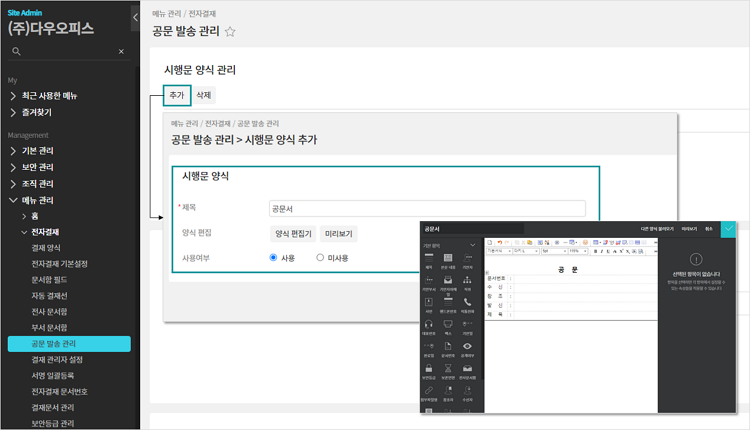Click the sidebar search magnifier icon

tap(18, 51)
